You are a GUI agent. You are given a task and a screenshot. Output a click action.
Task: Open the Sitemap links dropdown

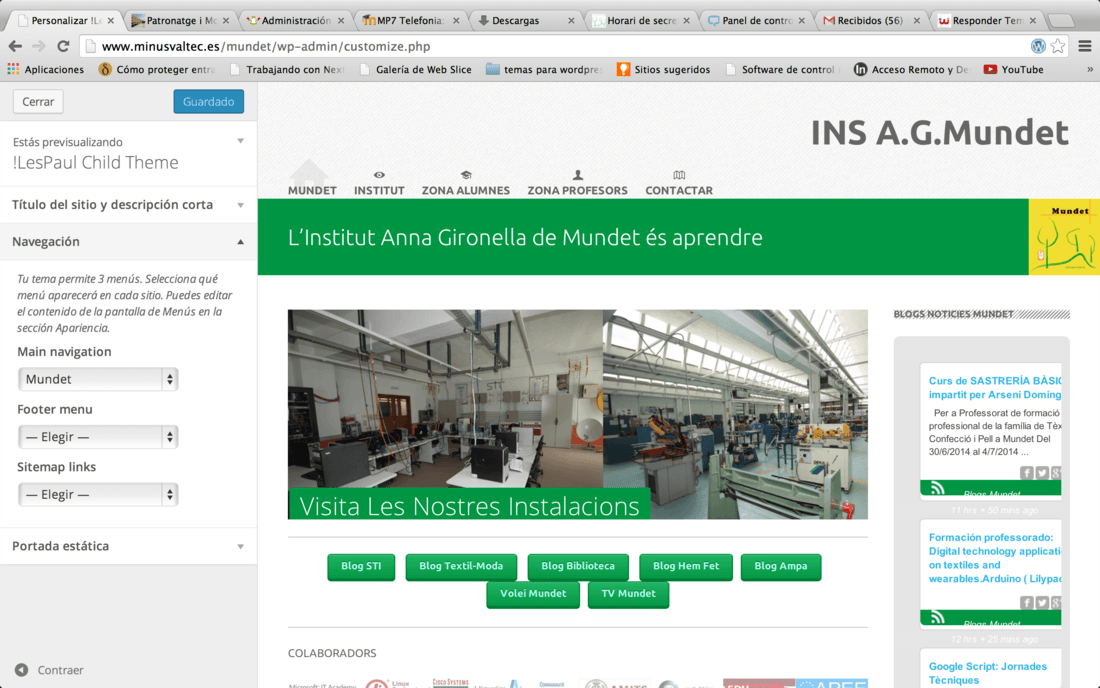pyautogui.click(x=98, y=494)
